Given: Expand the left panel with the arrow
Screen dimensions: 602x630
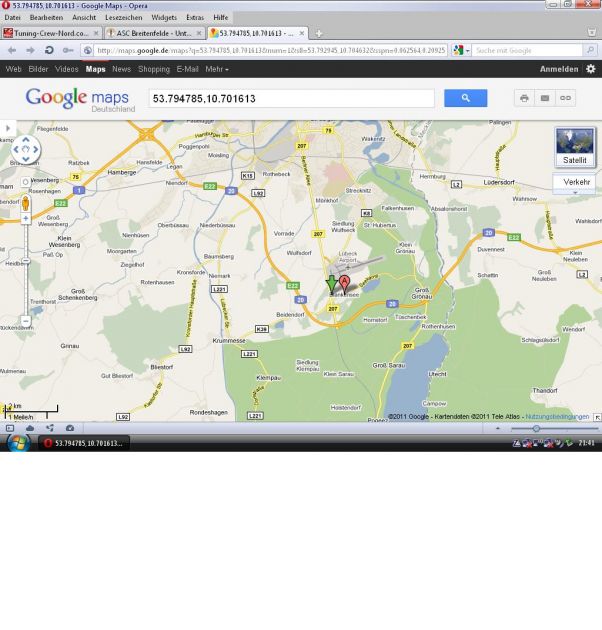Looking at the screenshot, I should coord(8,128).
